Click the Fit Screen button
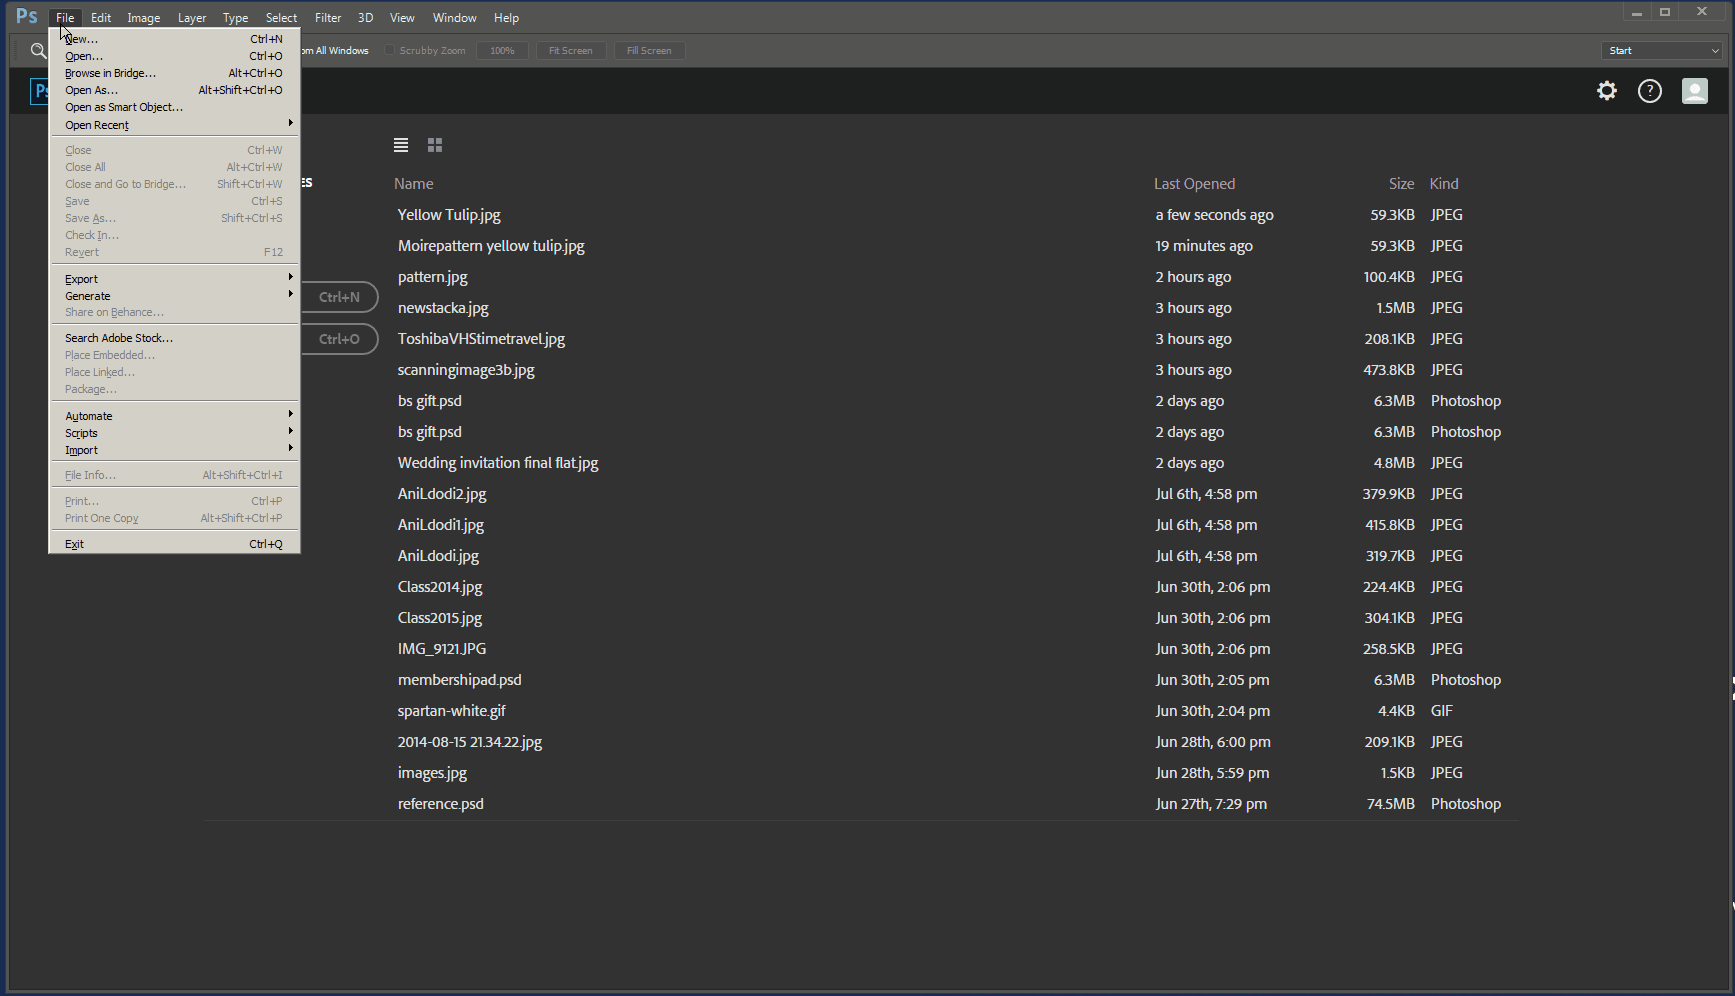The width and height of the screenshot is (1735, 996). (571, 50)
